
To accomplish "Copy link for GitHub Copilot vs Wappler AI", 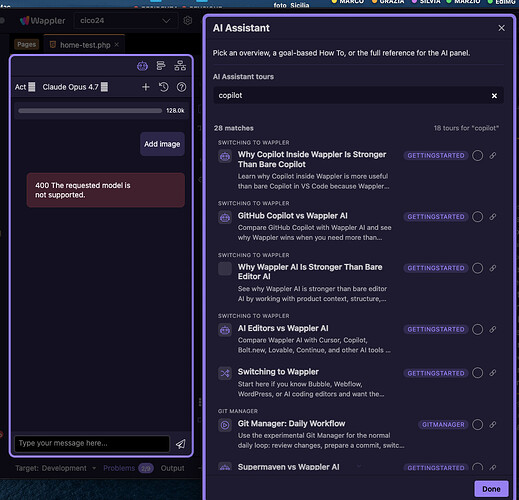I will pos(493,217).
